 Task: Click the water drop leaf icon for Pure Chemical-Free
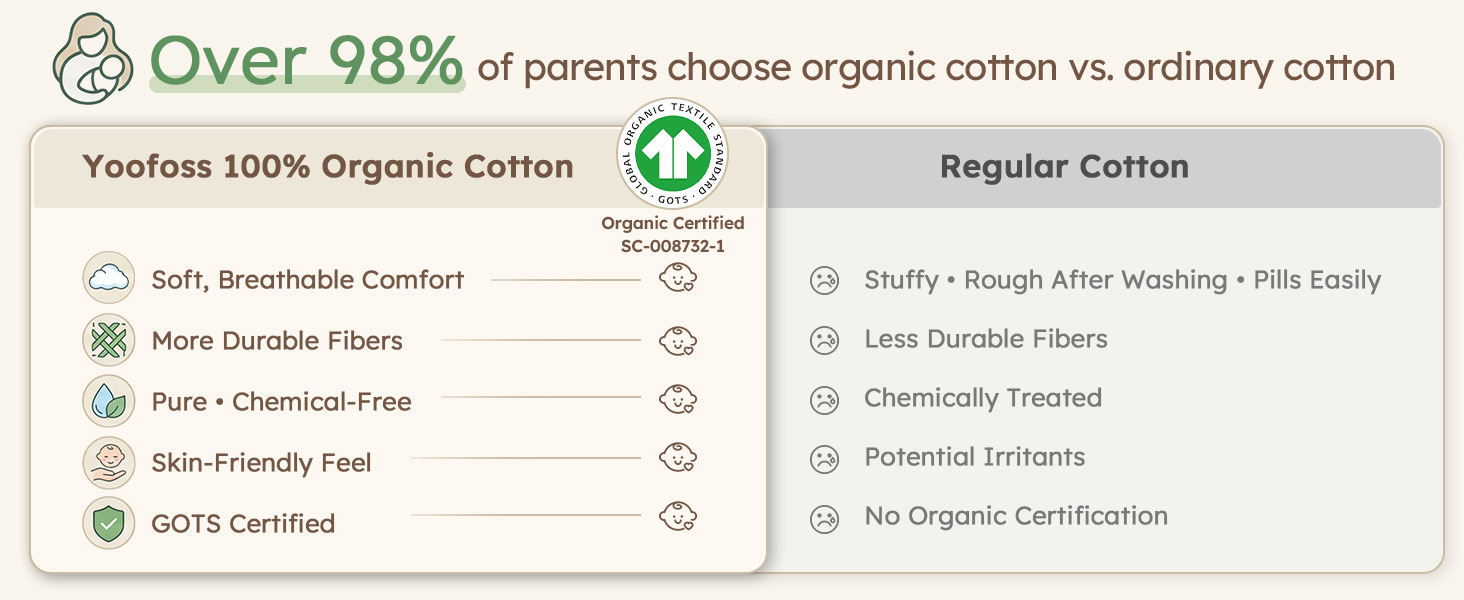coord(108,401)
